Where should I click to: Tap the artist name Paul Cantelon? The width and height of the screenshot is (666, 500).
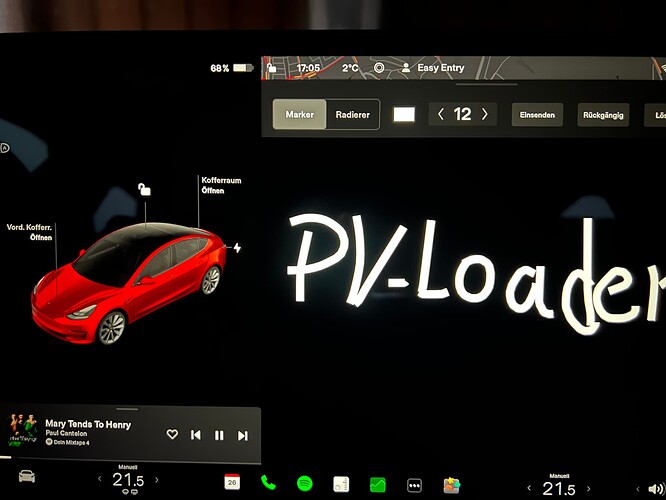(x=66, y=433)
